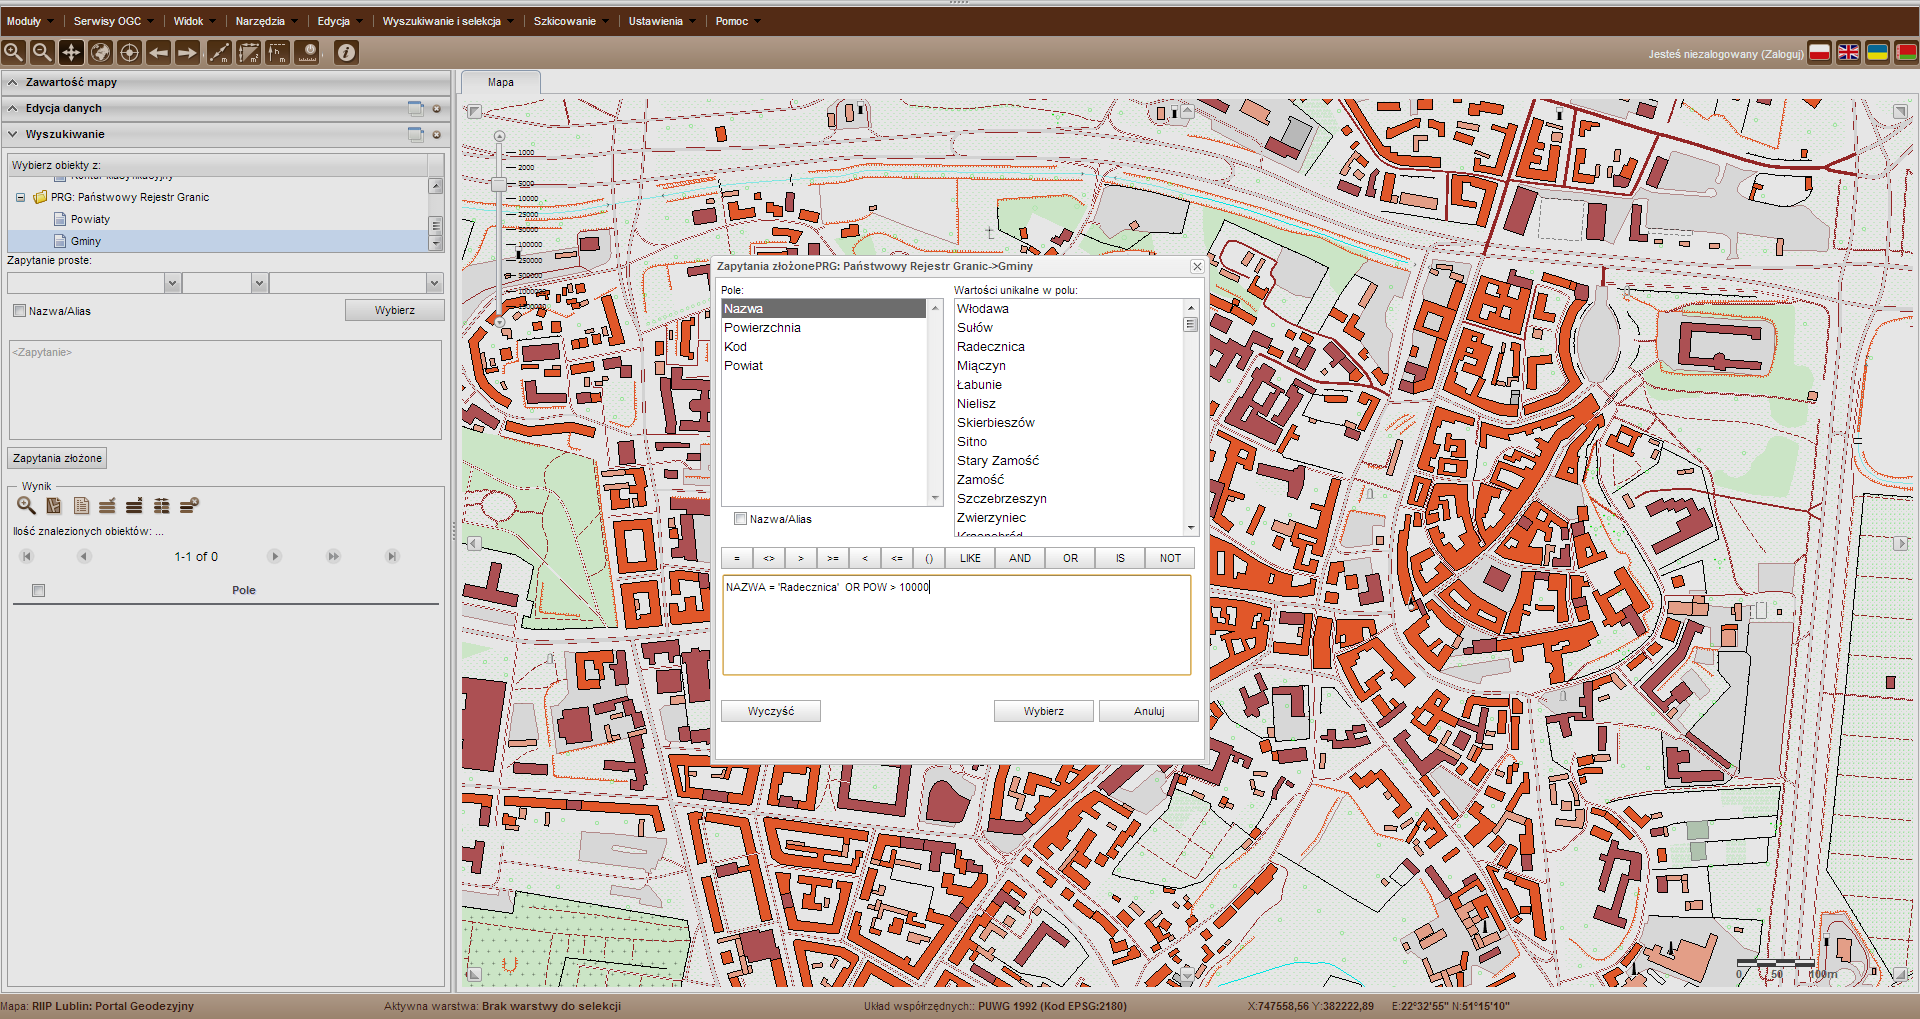
Task: Click the map zoom level slider handle
Action: (499, 184)
